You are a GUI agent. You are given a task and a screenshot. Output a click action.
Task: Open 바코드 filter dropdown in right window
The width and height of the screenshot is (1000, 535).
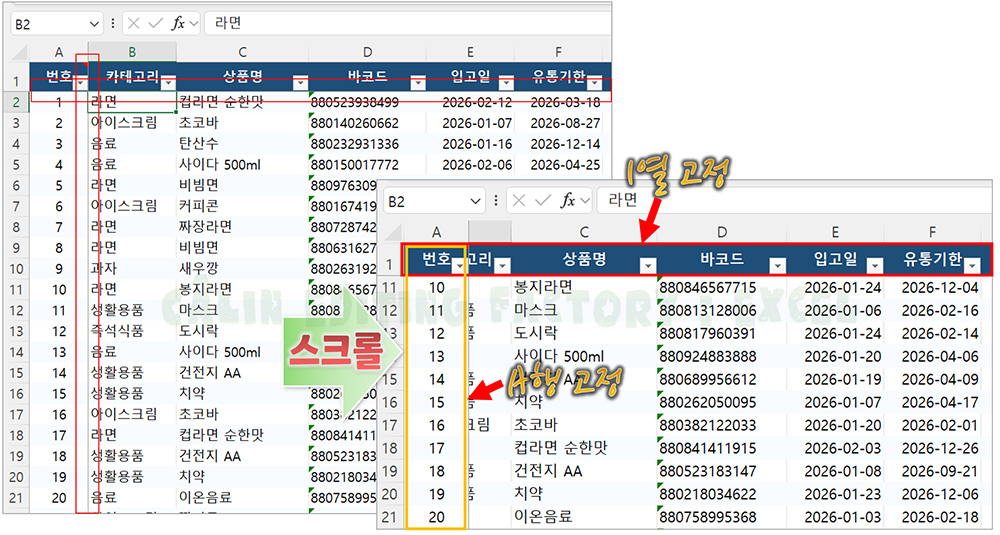pos(777,266)
